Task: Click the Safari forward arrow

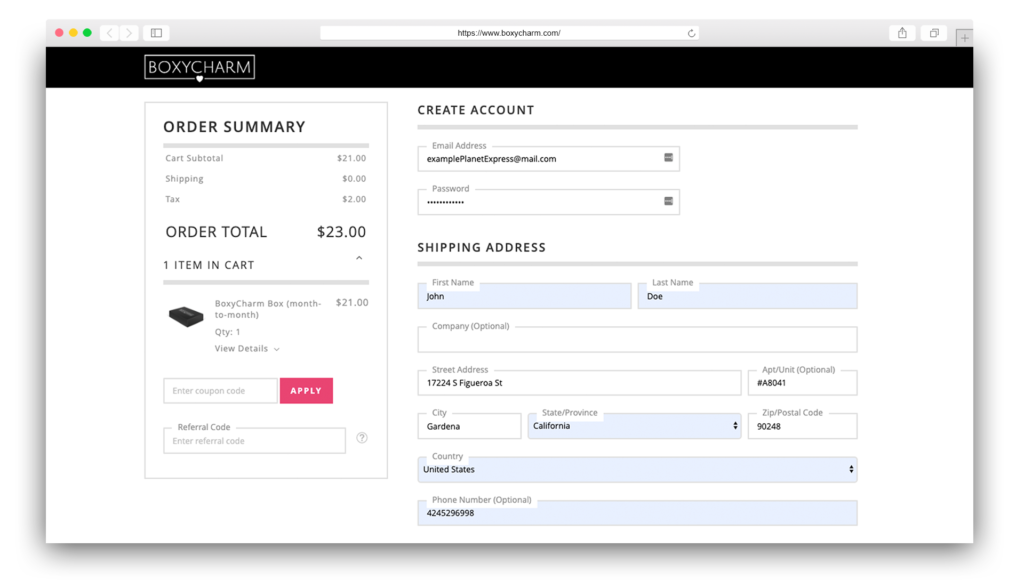Action: click(x=129, y=33)
